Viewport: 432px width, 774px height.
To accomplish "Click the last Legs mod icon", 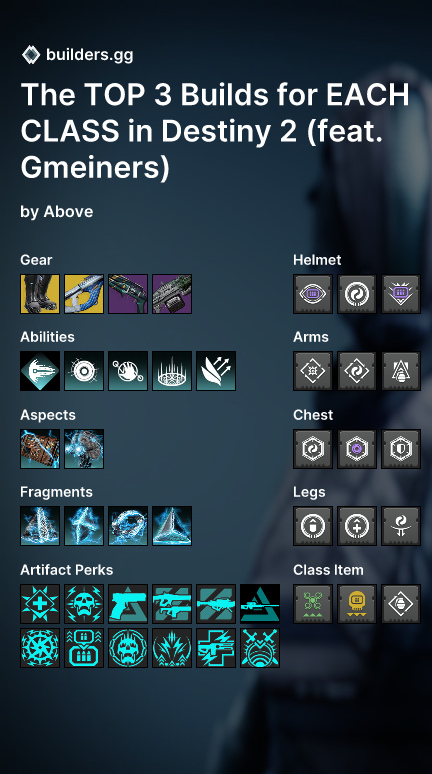I will pos(401,526).
